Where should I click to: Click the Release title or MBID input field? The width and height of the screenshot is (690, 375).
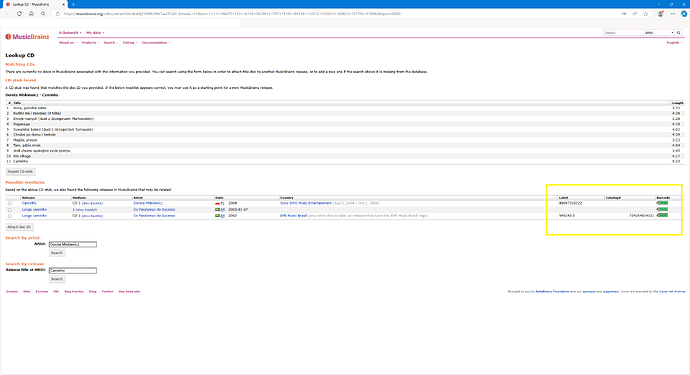click(x=73, y=270)
